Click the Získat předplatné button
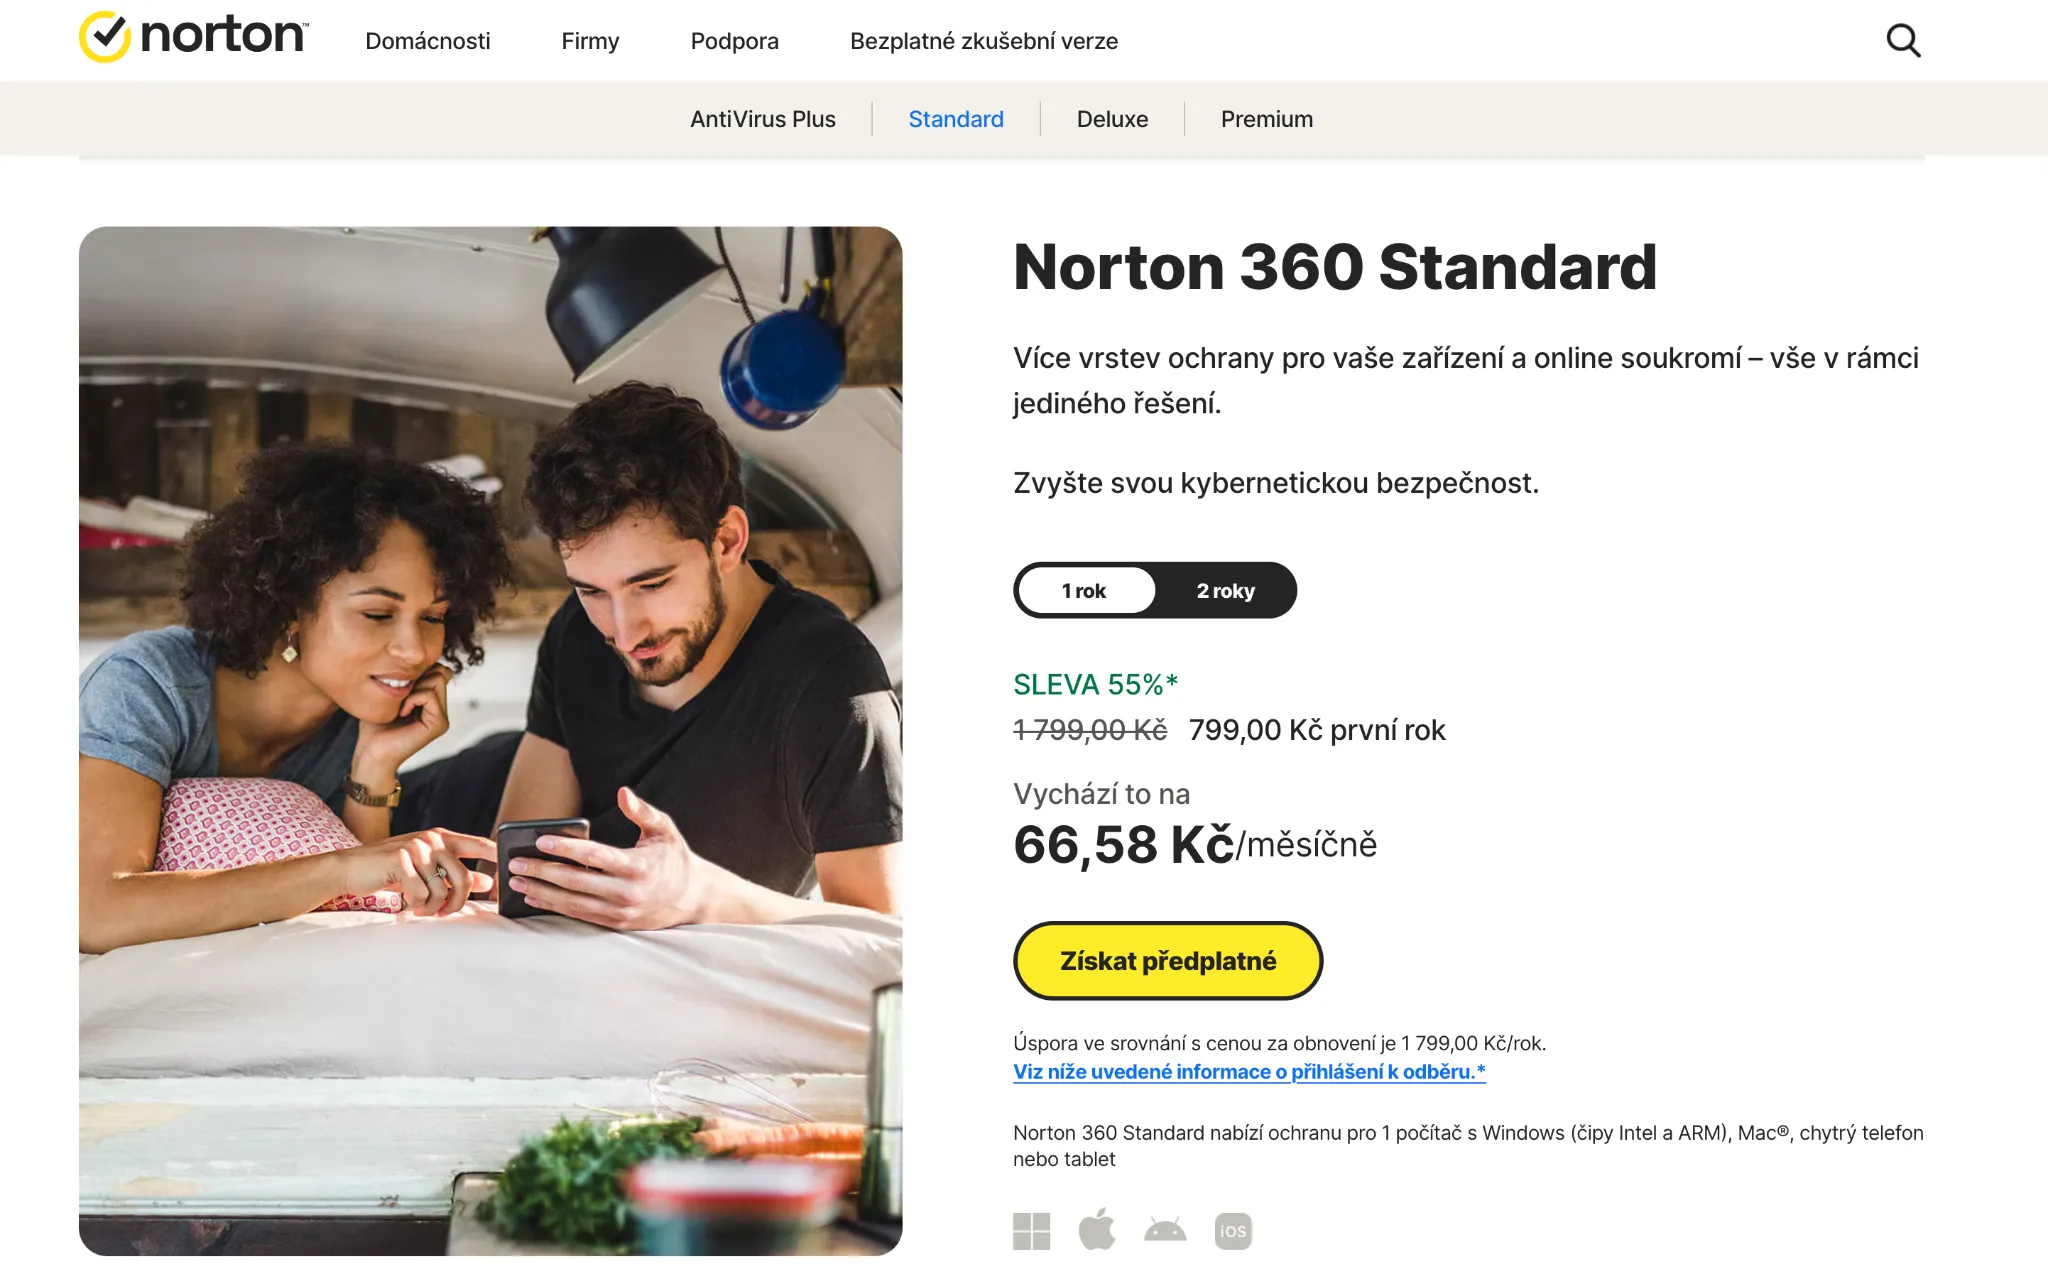 [1168, 960]
